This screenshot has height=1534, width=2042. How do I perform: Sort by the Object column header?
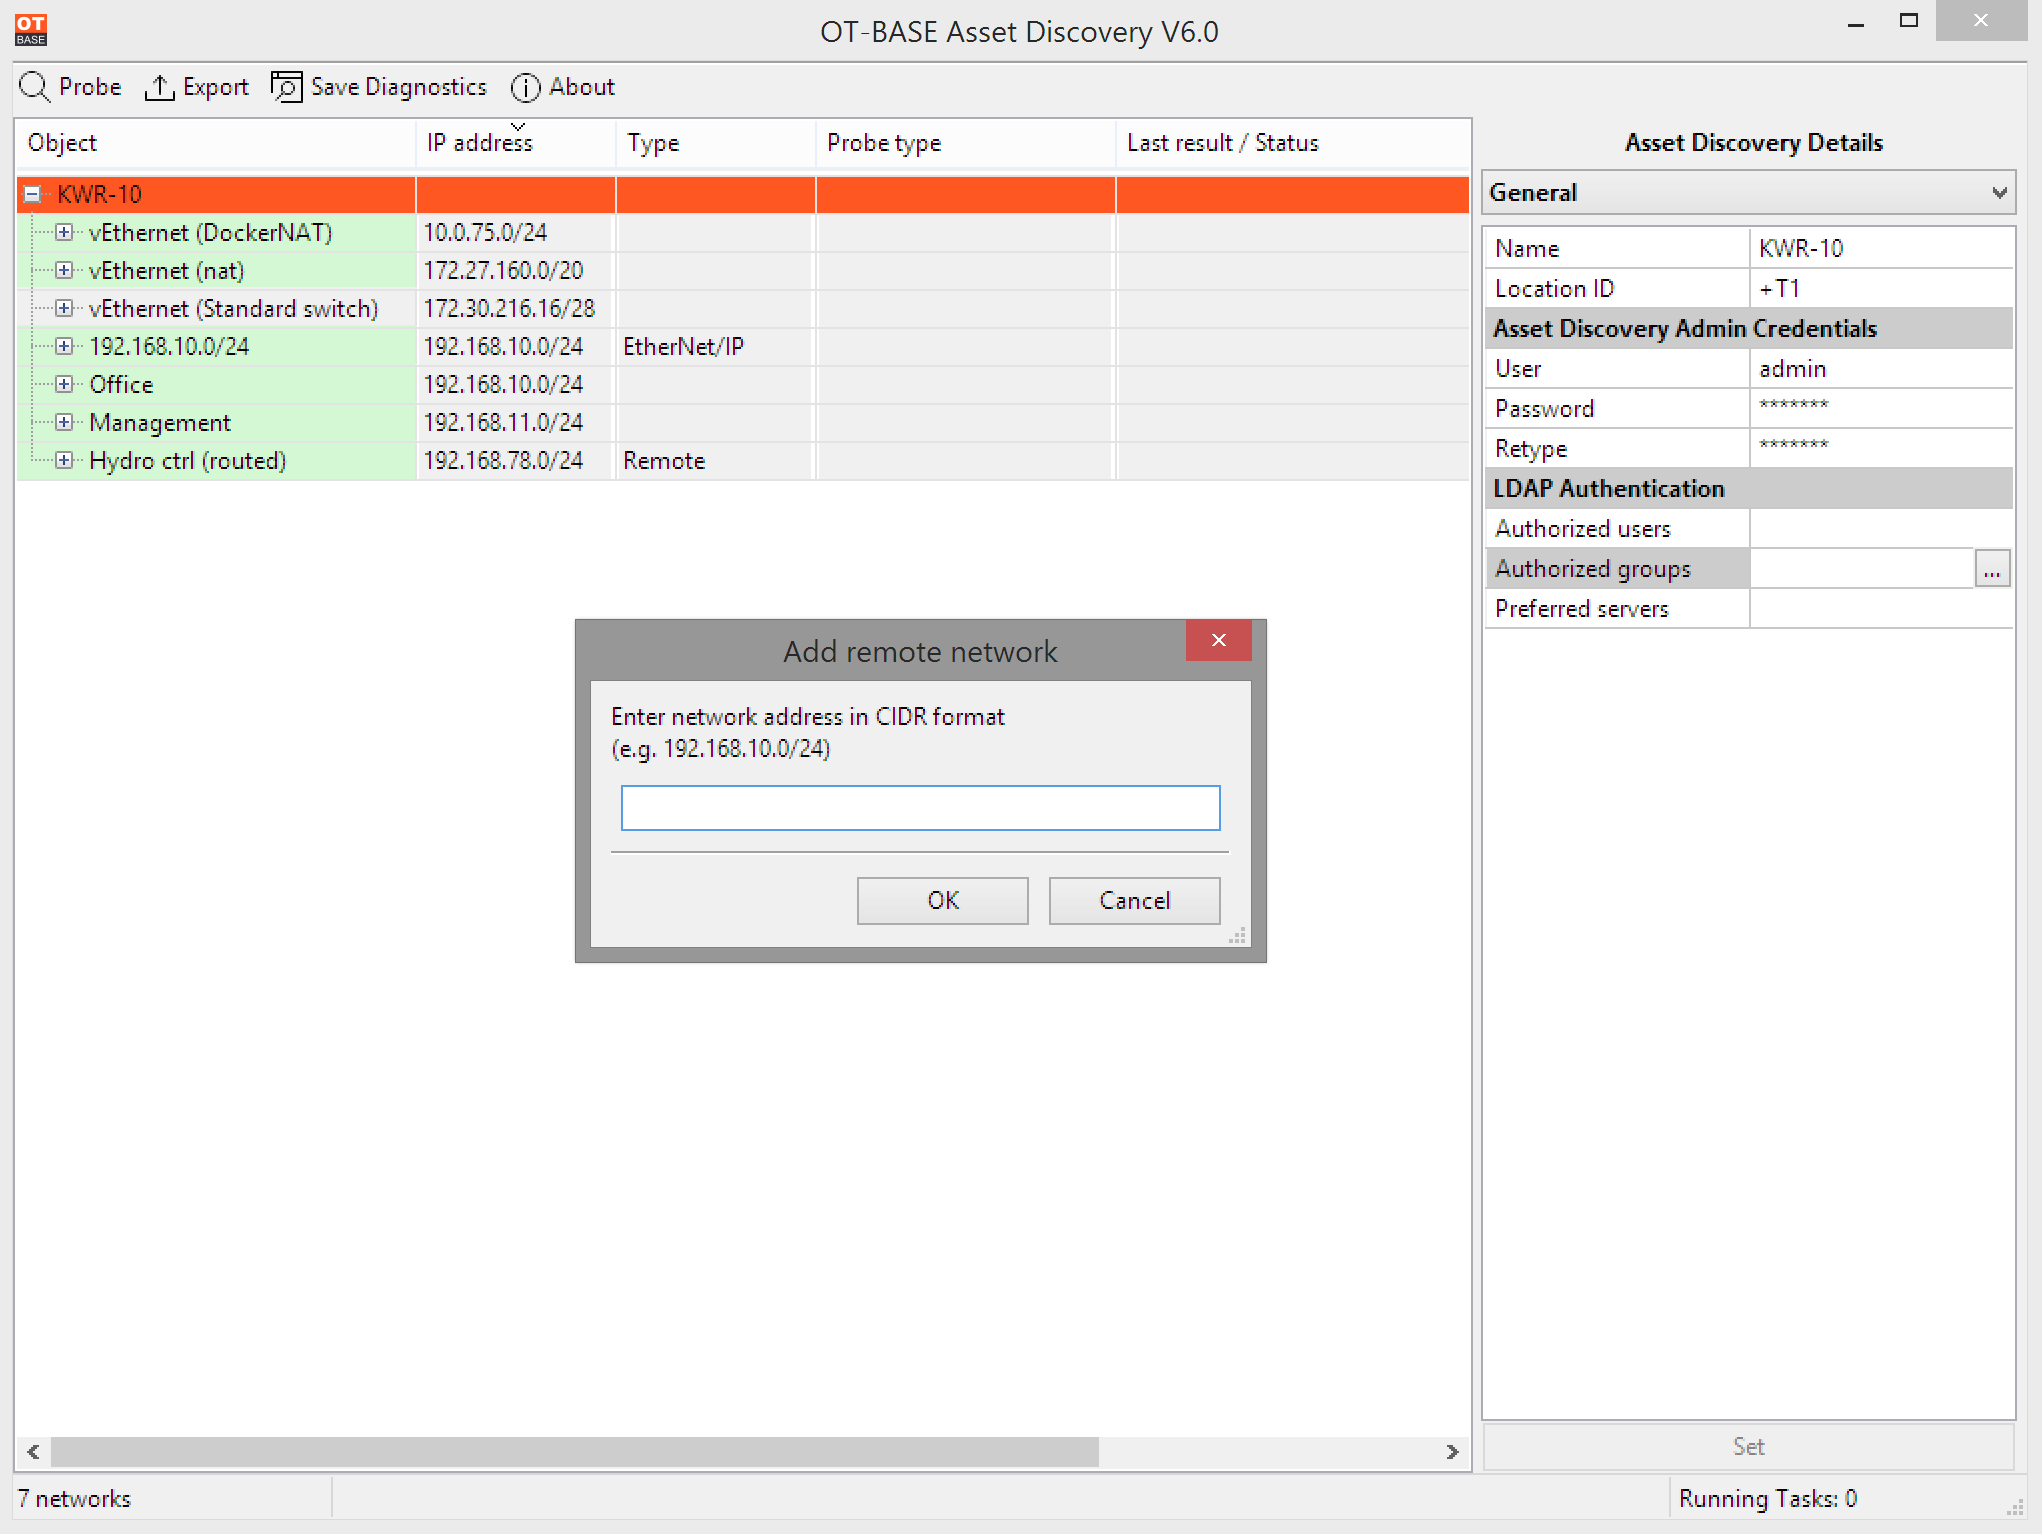click(216, 143)
